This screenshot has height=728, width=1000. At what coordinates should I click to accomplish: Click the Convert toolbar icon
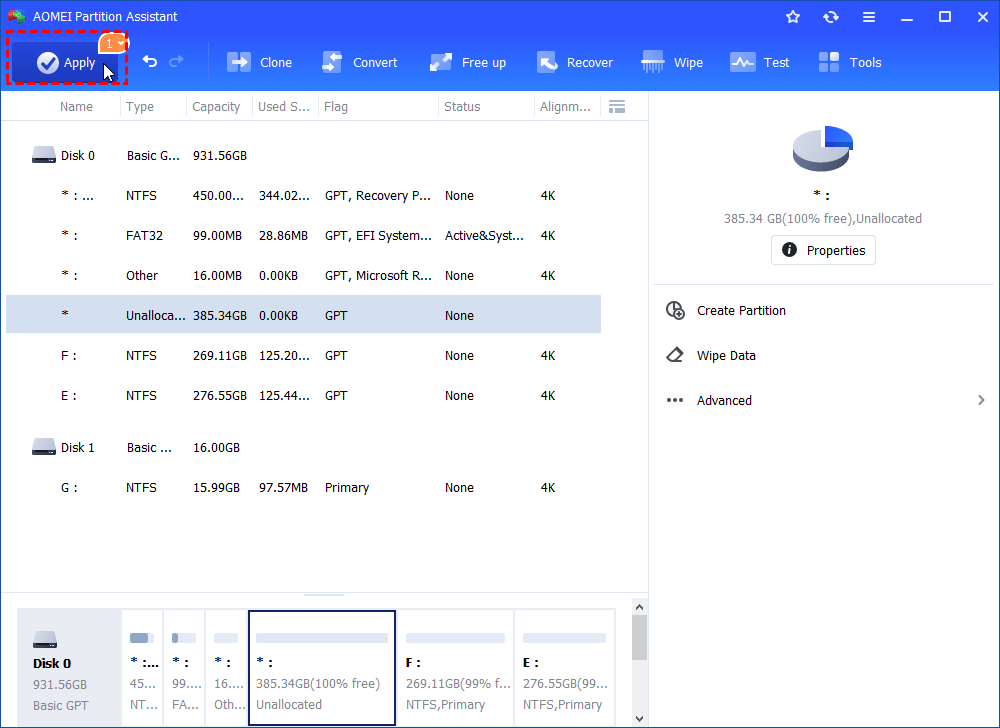[x=332, y=62]
